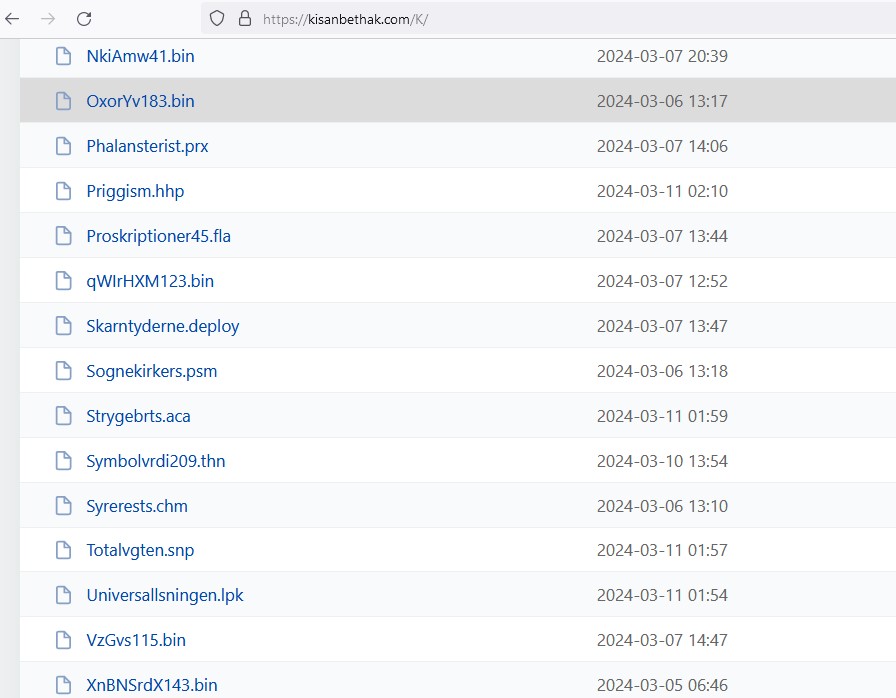The image size is (896, 698).
Task: Click the file icon next to Symbolvrdi209.thn
Action: pyautogui.click(x=63, y=461)
